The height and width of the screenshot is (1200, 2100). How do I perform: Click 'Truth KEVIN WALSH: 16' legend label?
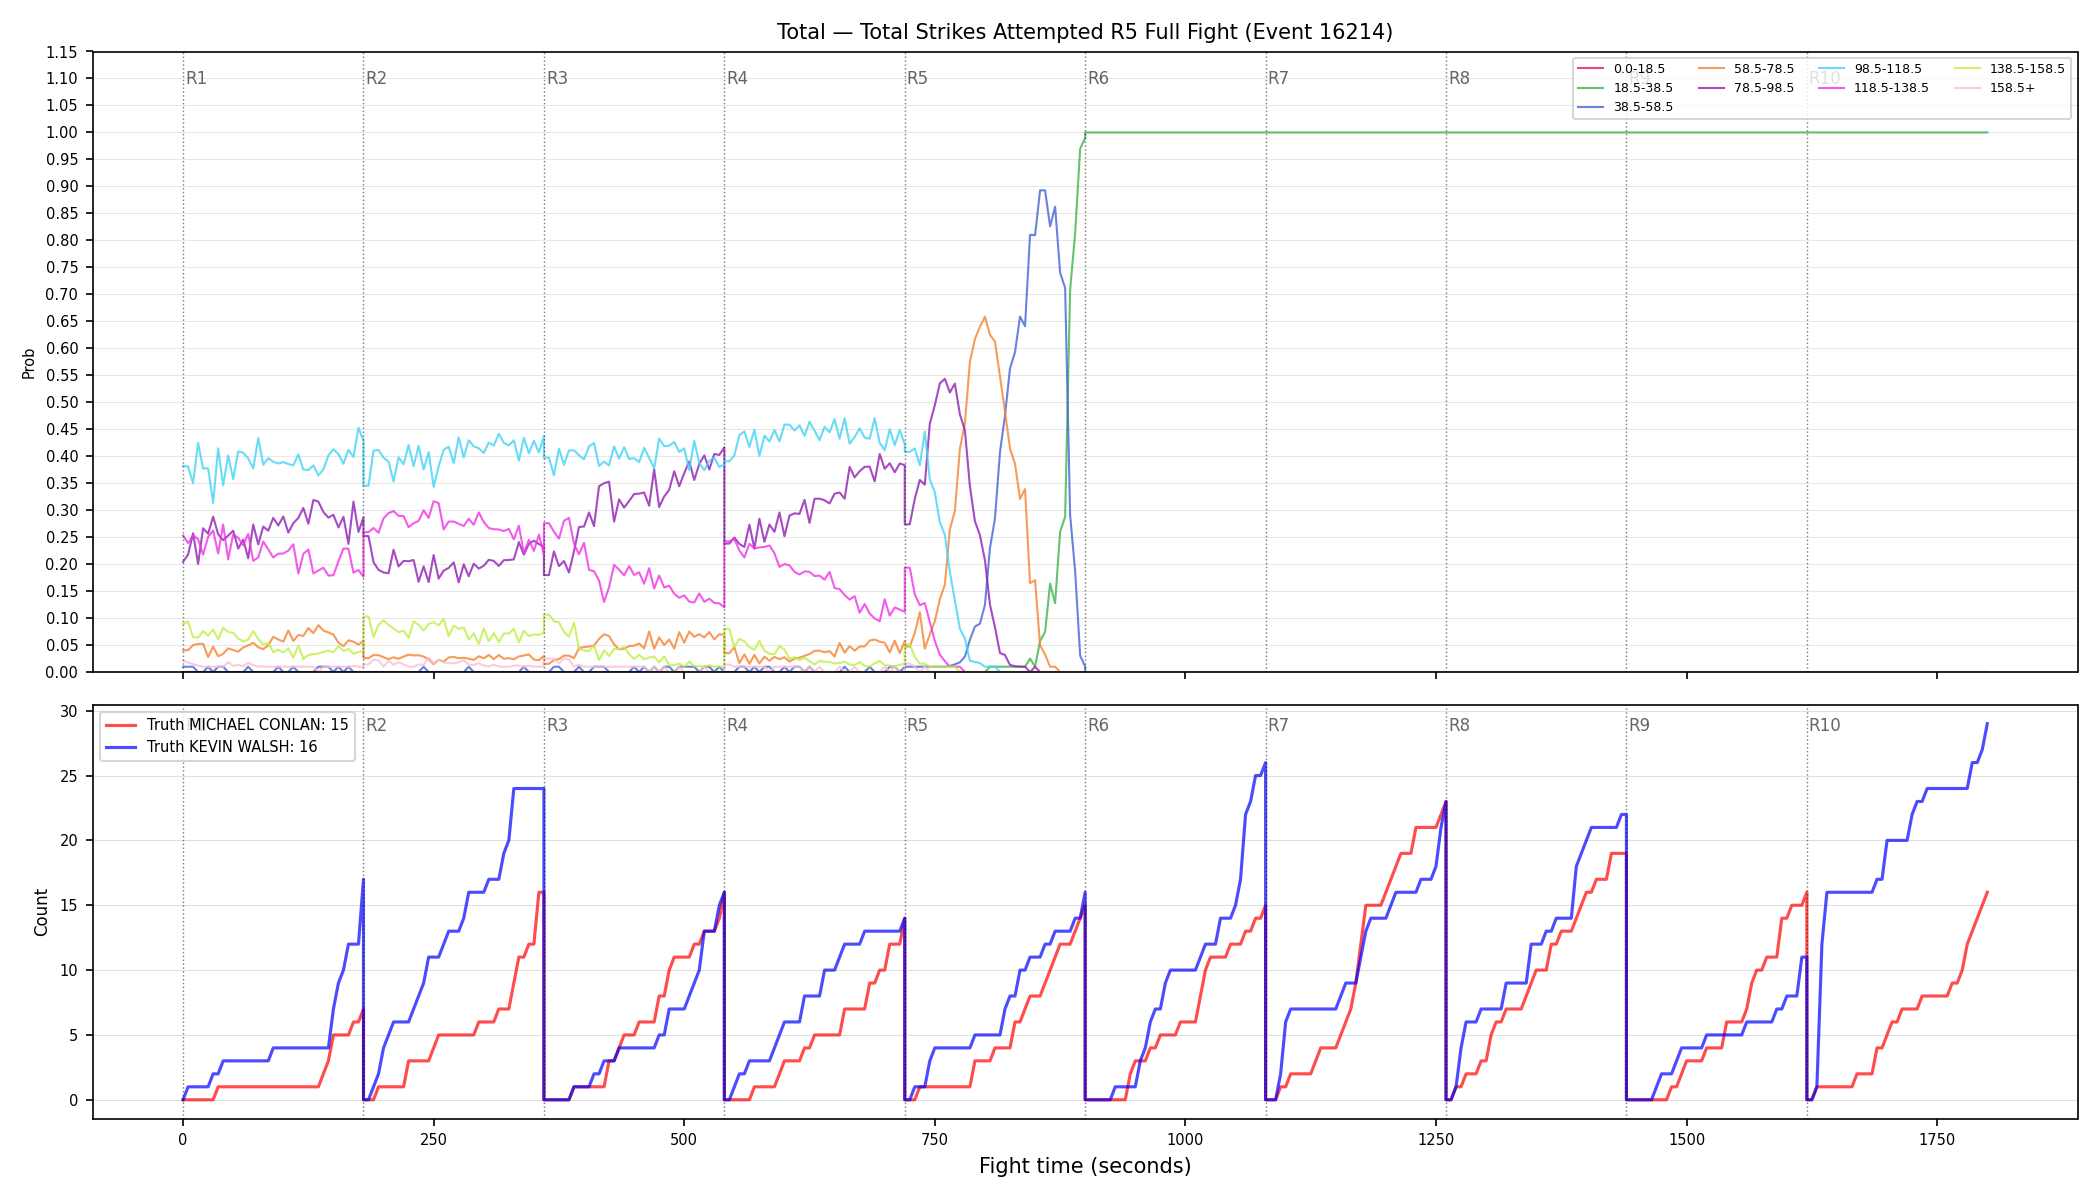tap(232, 747)
